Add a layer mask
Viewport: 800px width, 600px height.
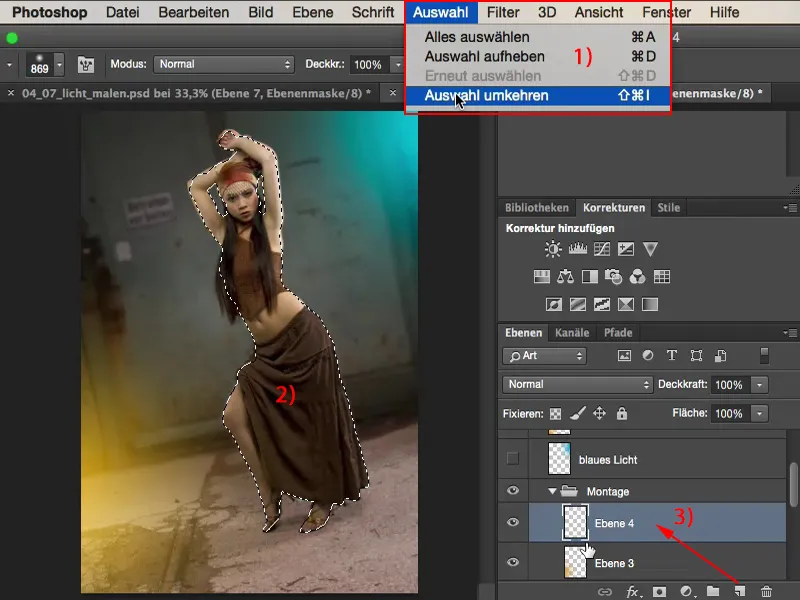click(659, 592)
